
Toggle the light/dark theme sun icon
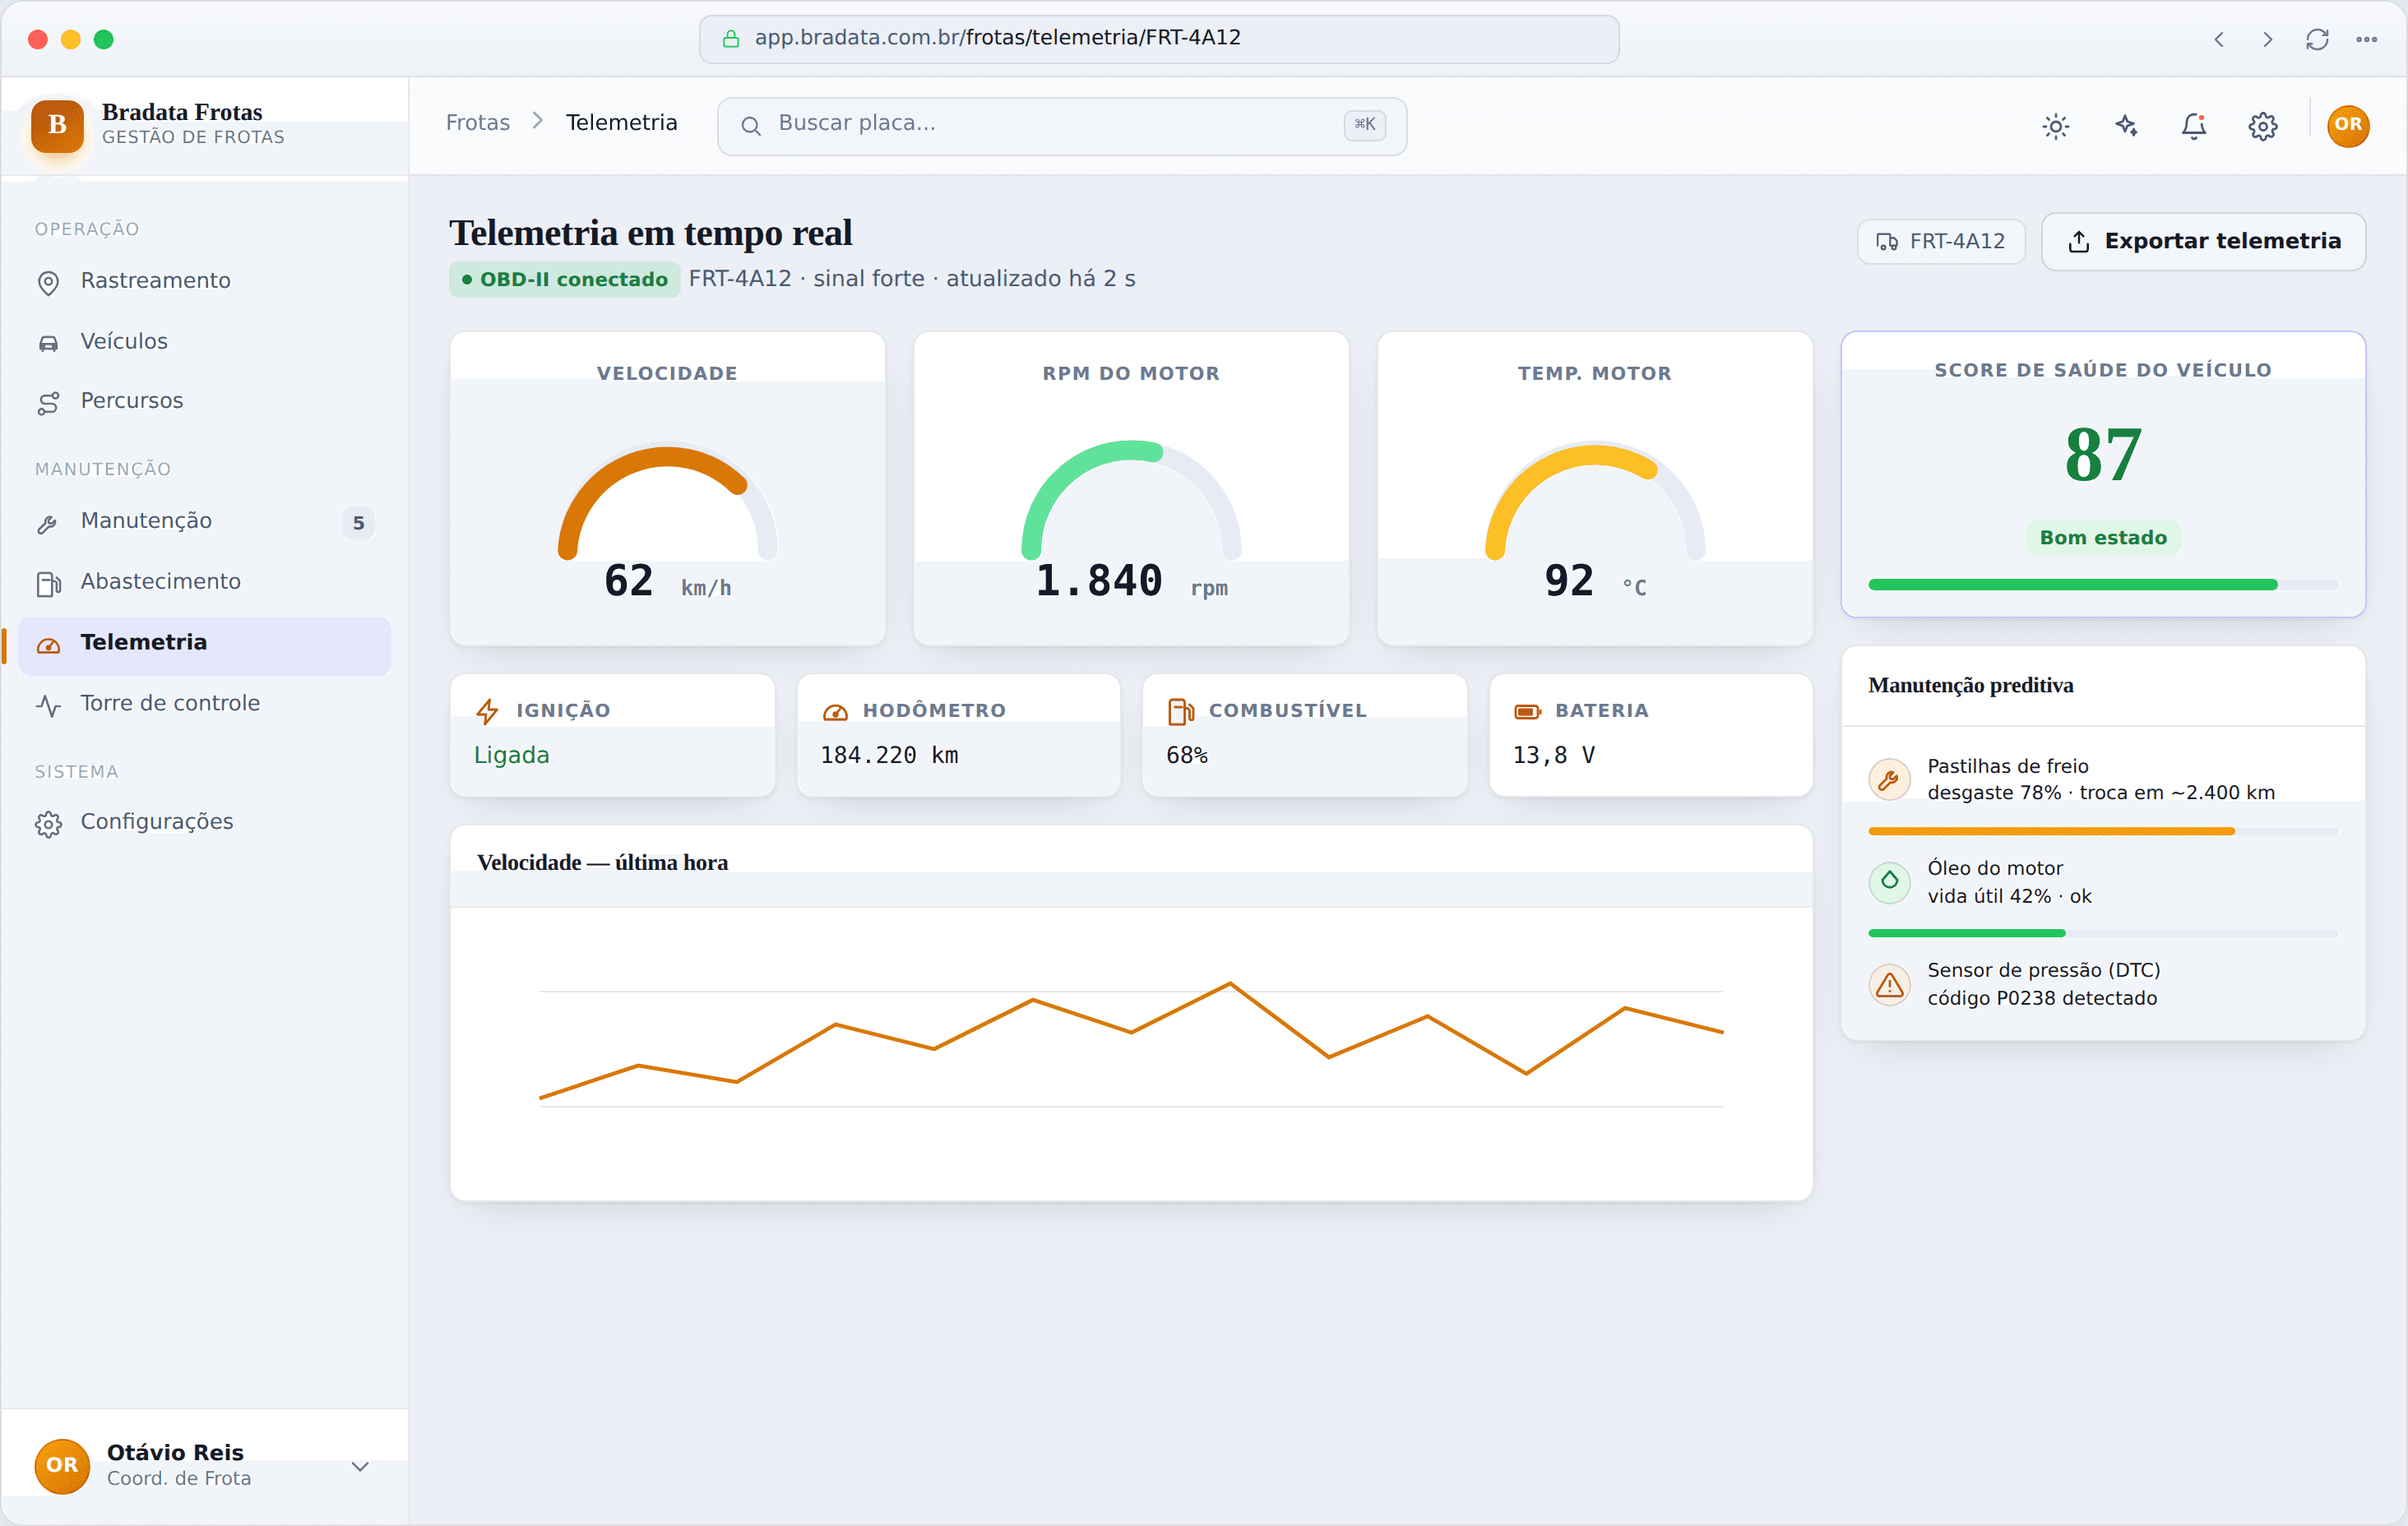(2055, 126)
